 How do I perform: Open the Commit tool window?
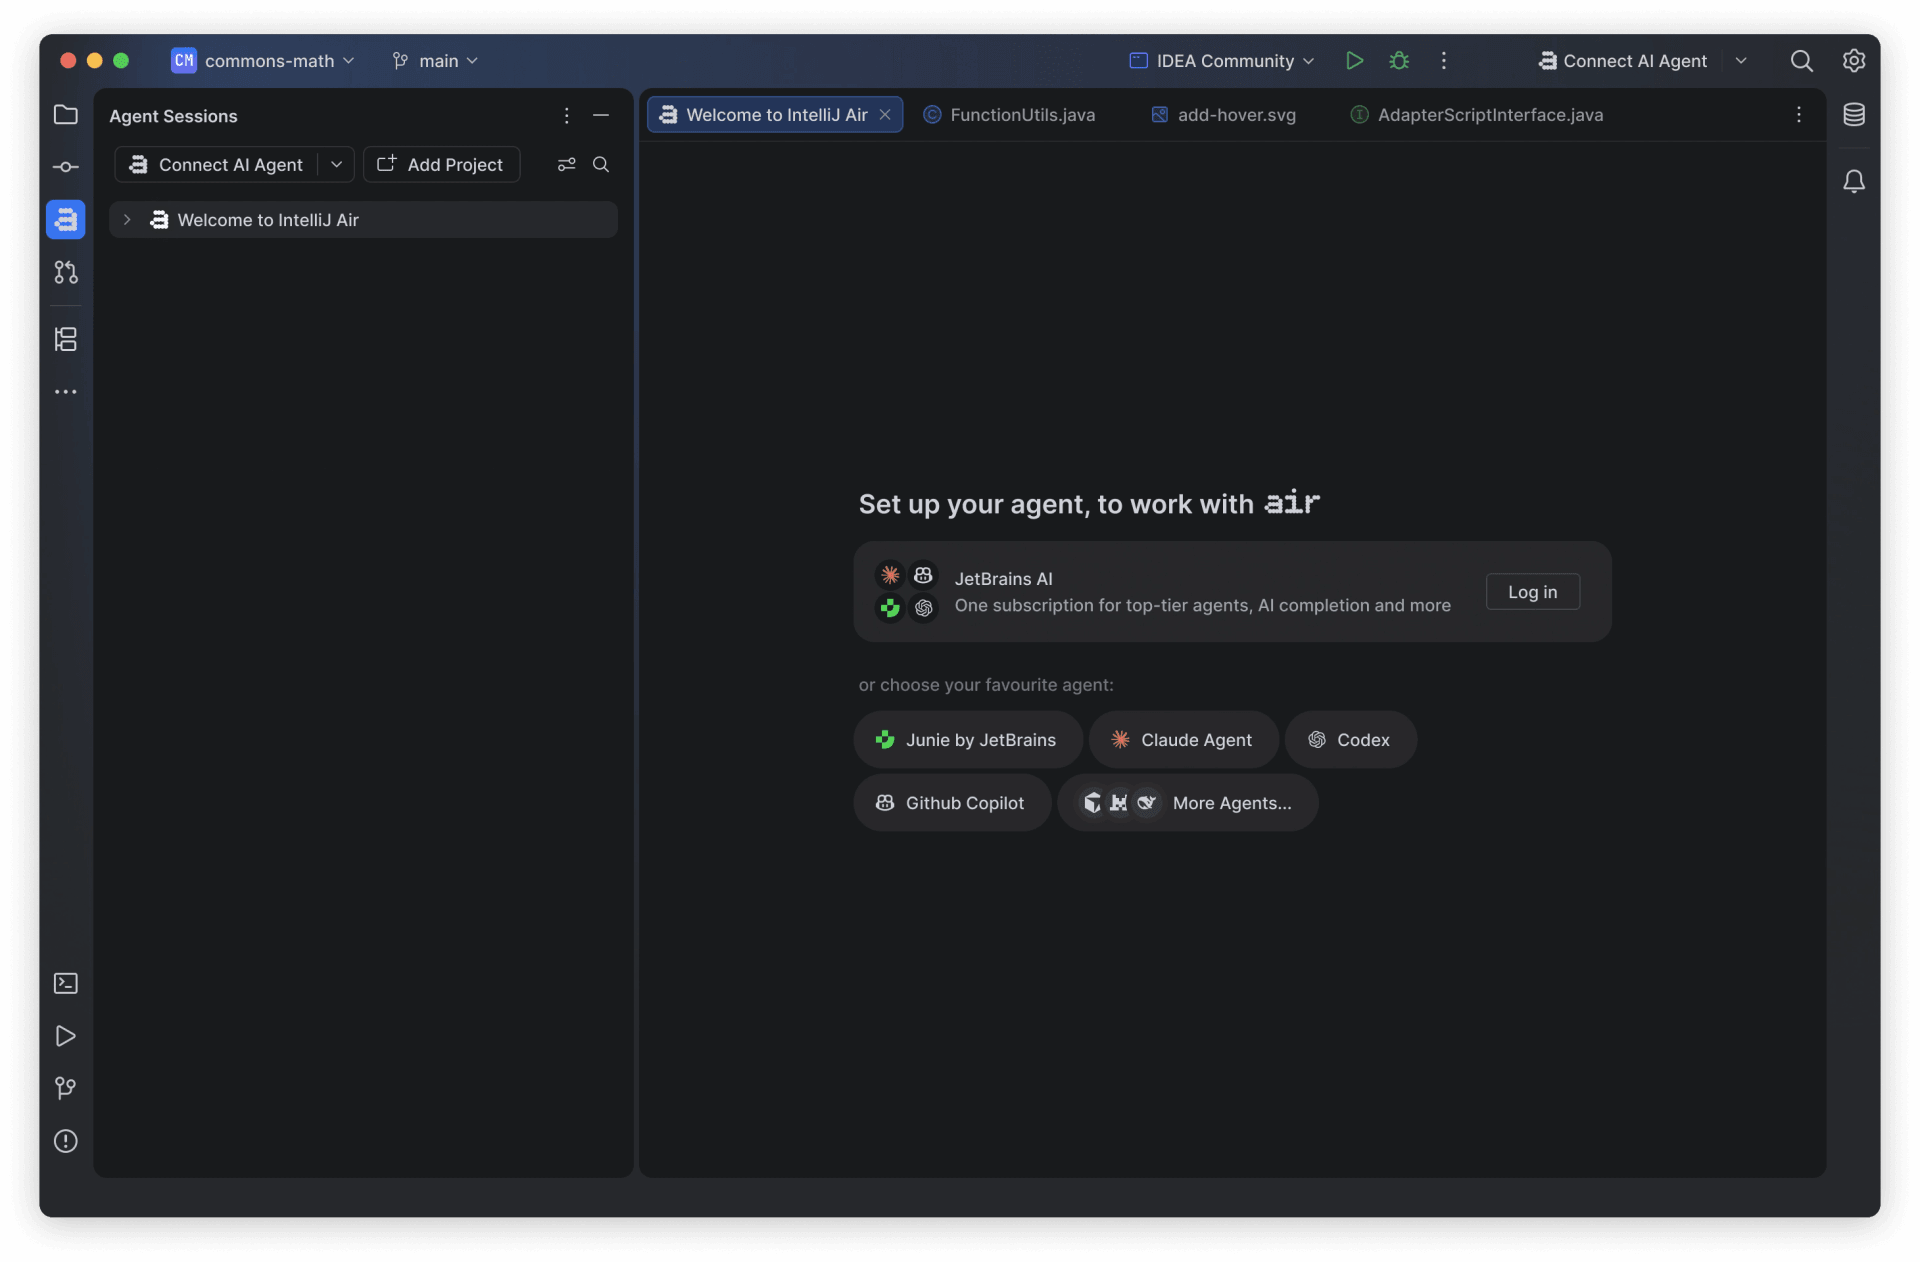click(65, 167)
